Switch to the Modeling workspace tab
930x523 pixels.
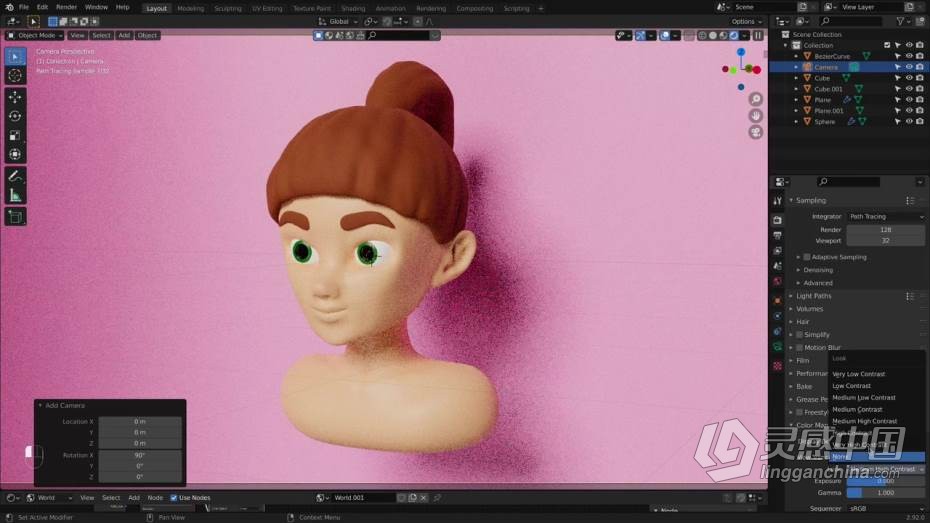click(x=190, y=9)
